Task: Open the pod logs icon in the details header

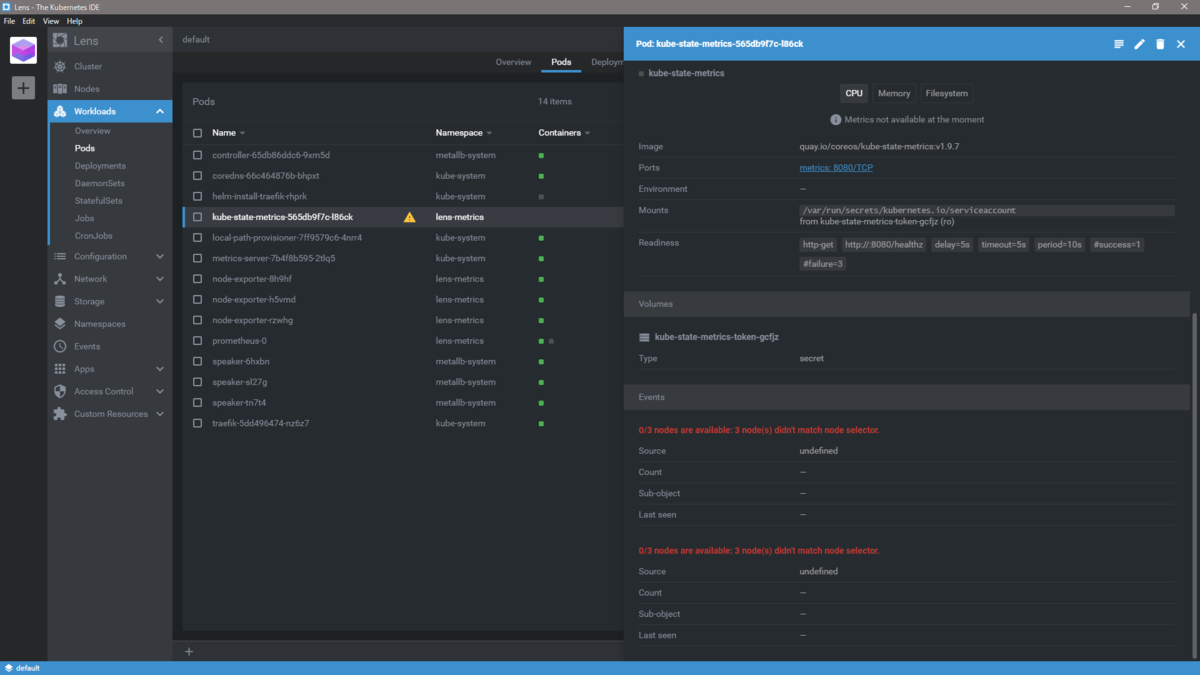Action: 1119,44
